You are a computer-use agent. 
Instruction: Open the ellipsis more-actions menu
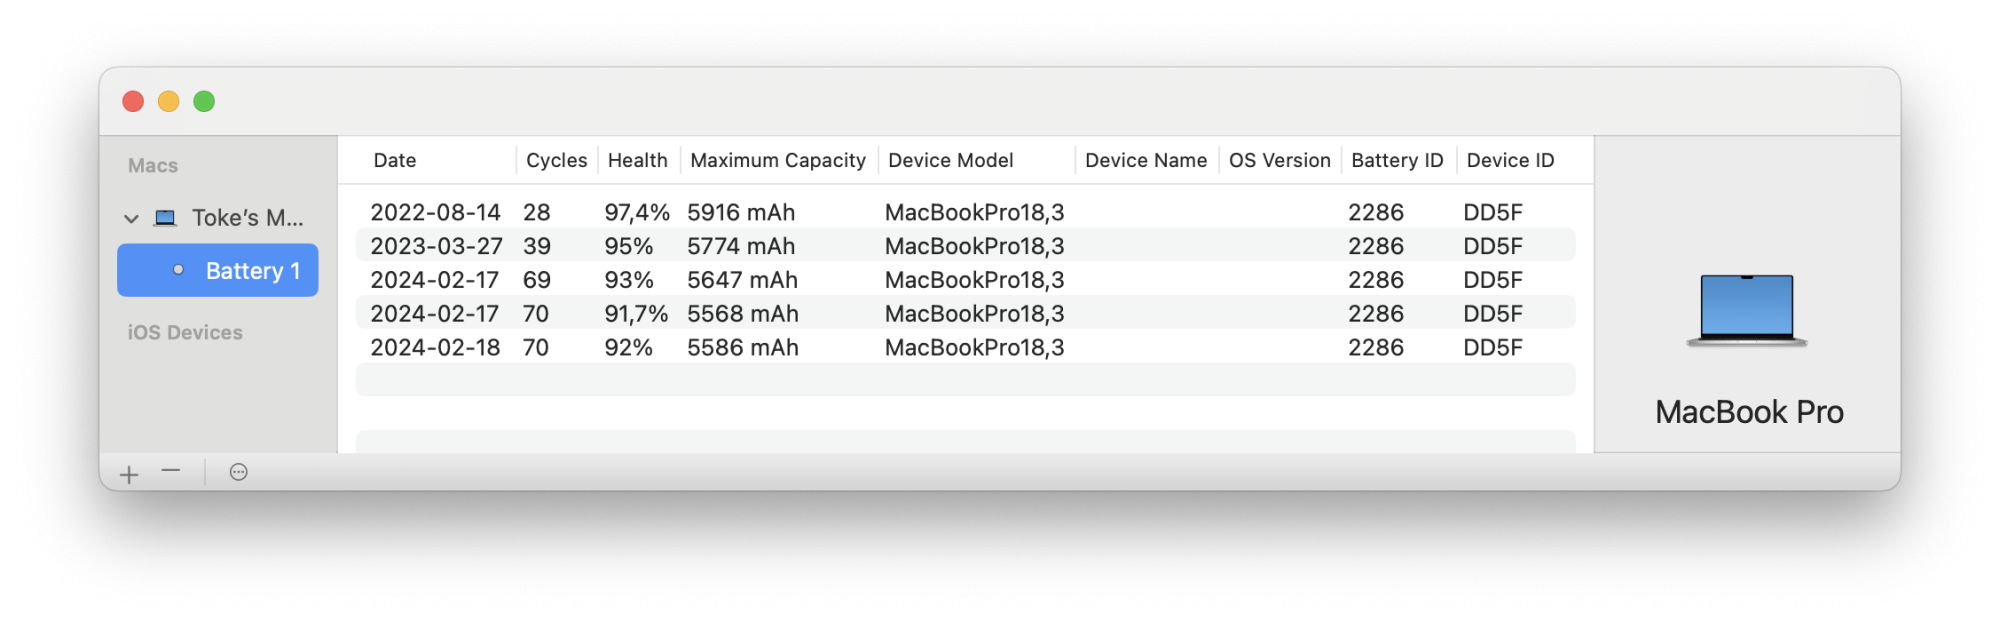coord(238,472)
